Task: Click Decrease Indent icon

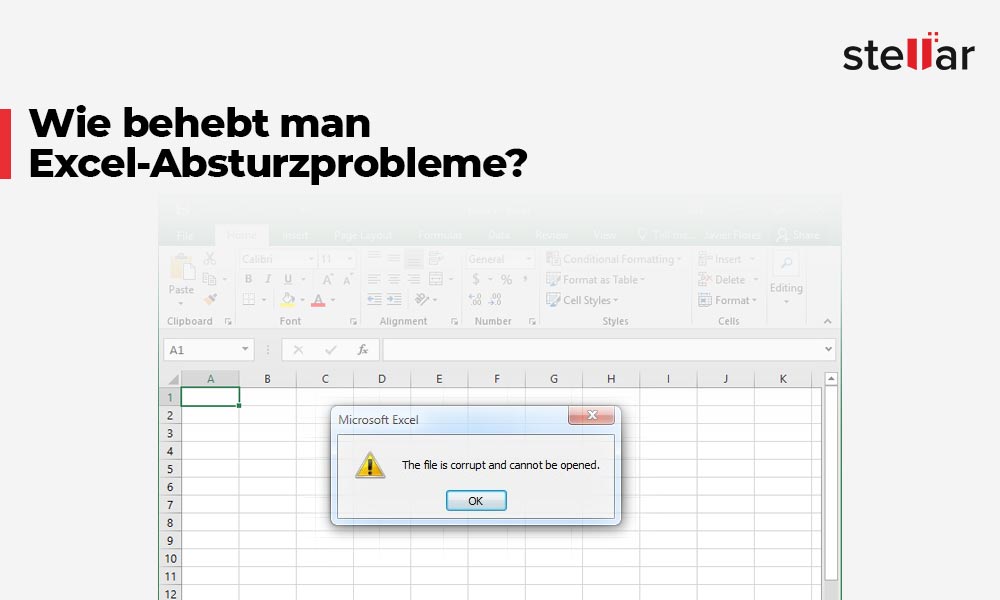Action: click(374, 299)
